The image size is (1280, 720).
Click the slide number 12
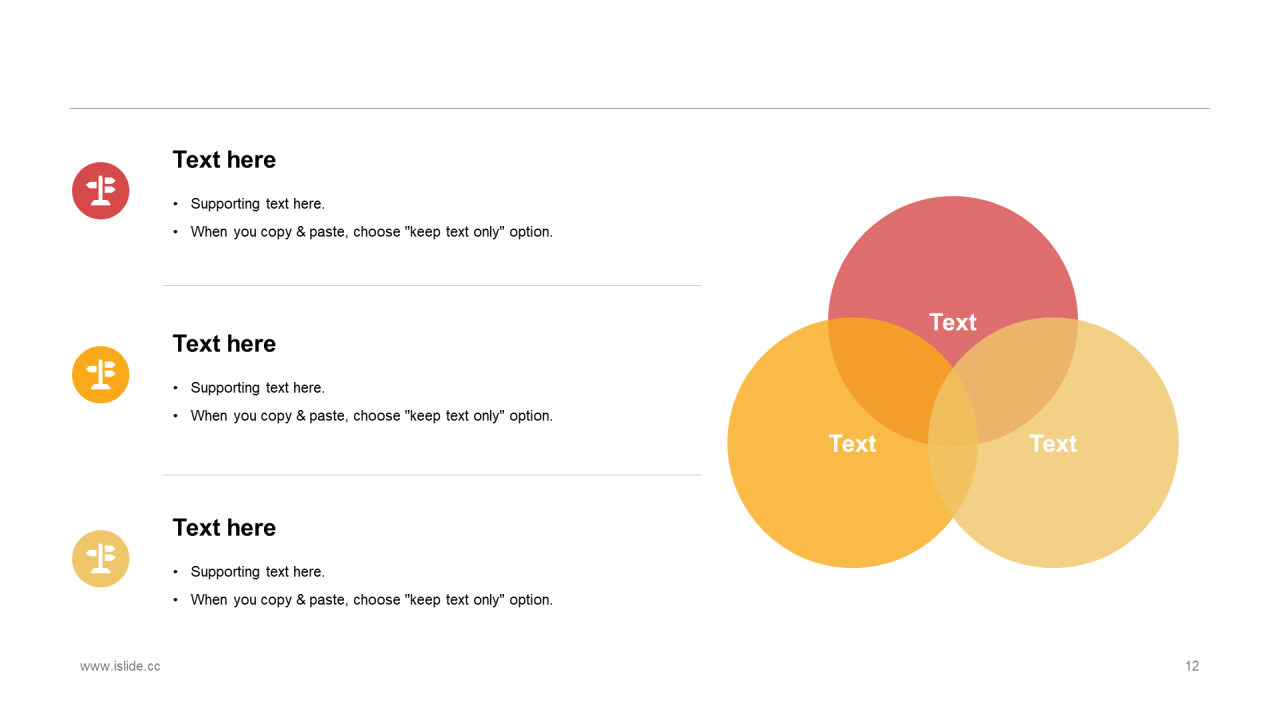[1192, 666]
